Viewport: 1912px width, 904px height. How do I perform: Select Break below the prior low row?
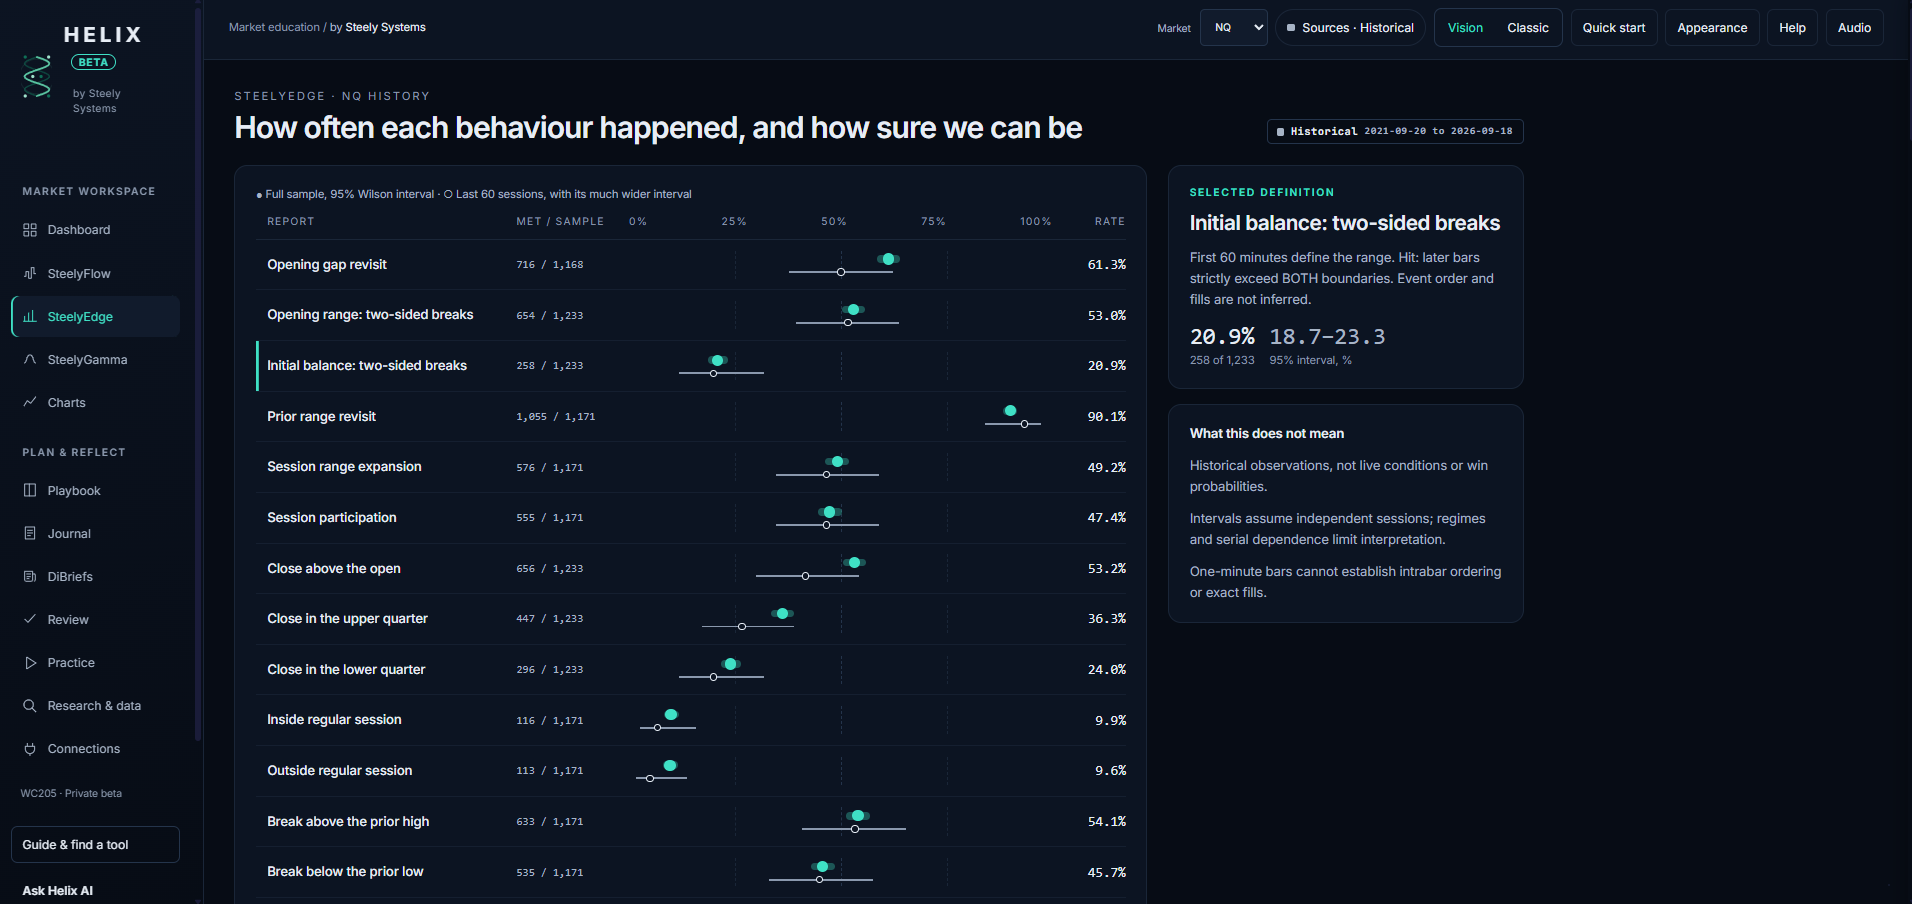pyautogui.click(x=691, y=872)
